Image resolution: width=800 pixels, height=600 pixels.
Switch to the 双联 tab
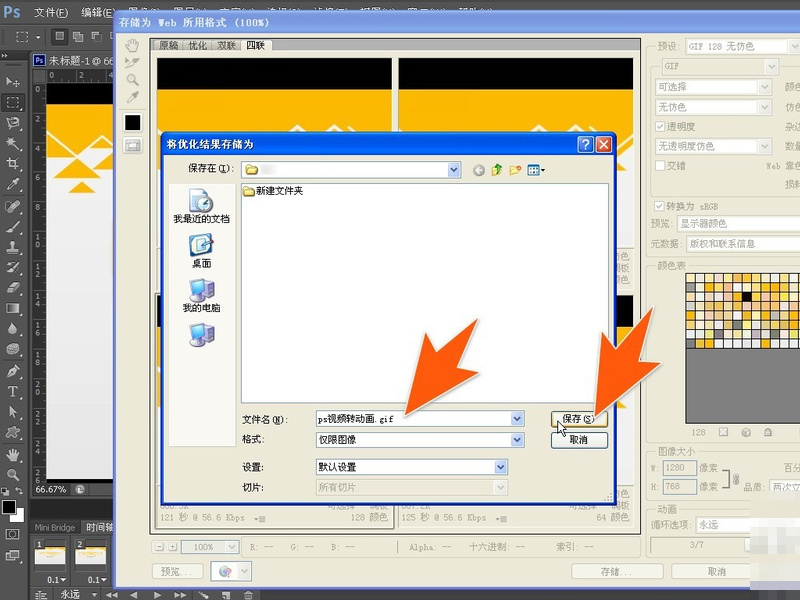(227, 45)
